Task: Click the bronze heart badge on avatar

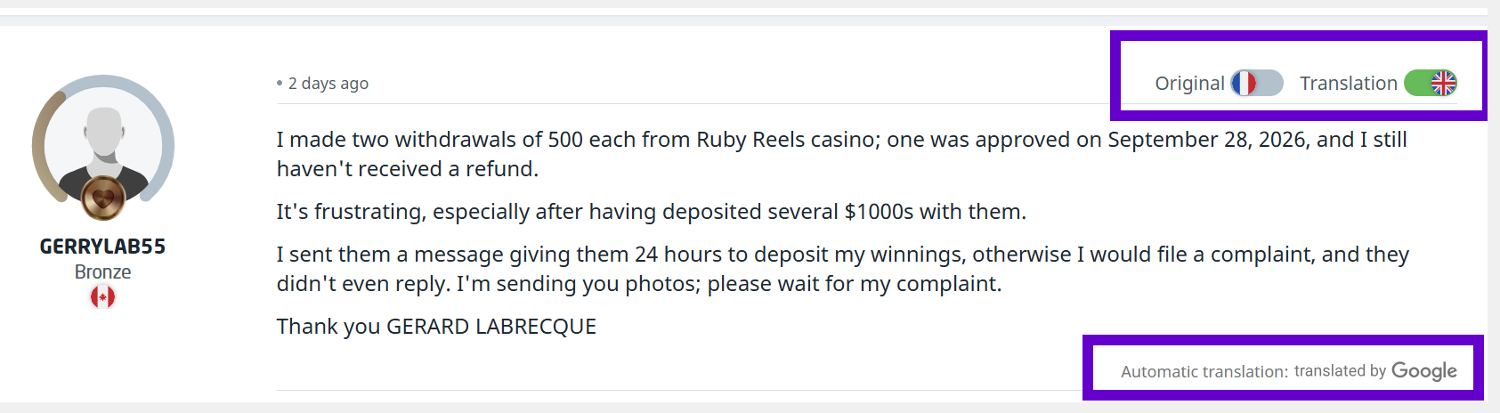Action: (103, 198)
